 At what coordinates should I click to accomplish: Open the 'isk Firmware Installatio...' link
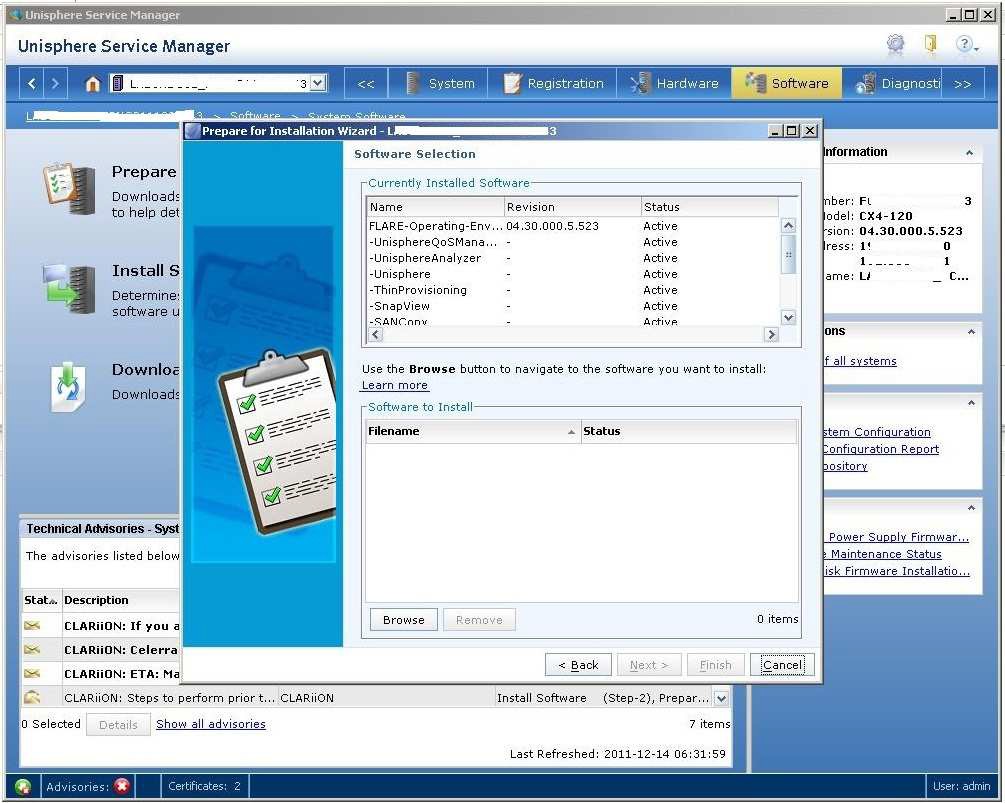coord(897,571)
